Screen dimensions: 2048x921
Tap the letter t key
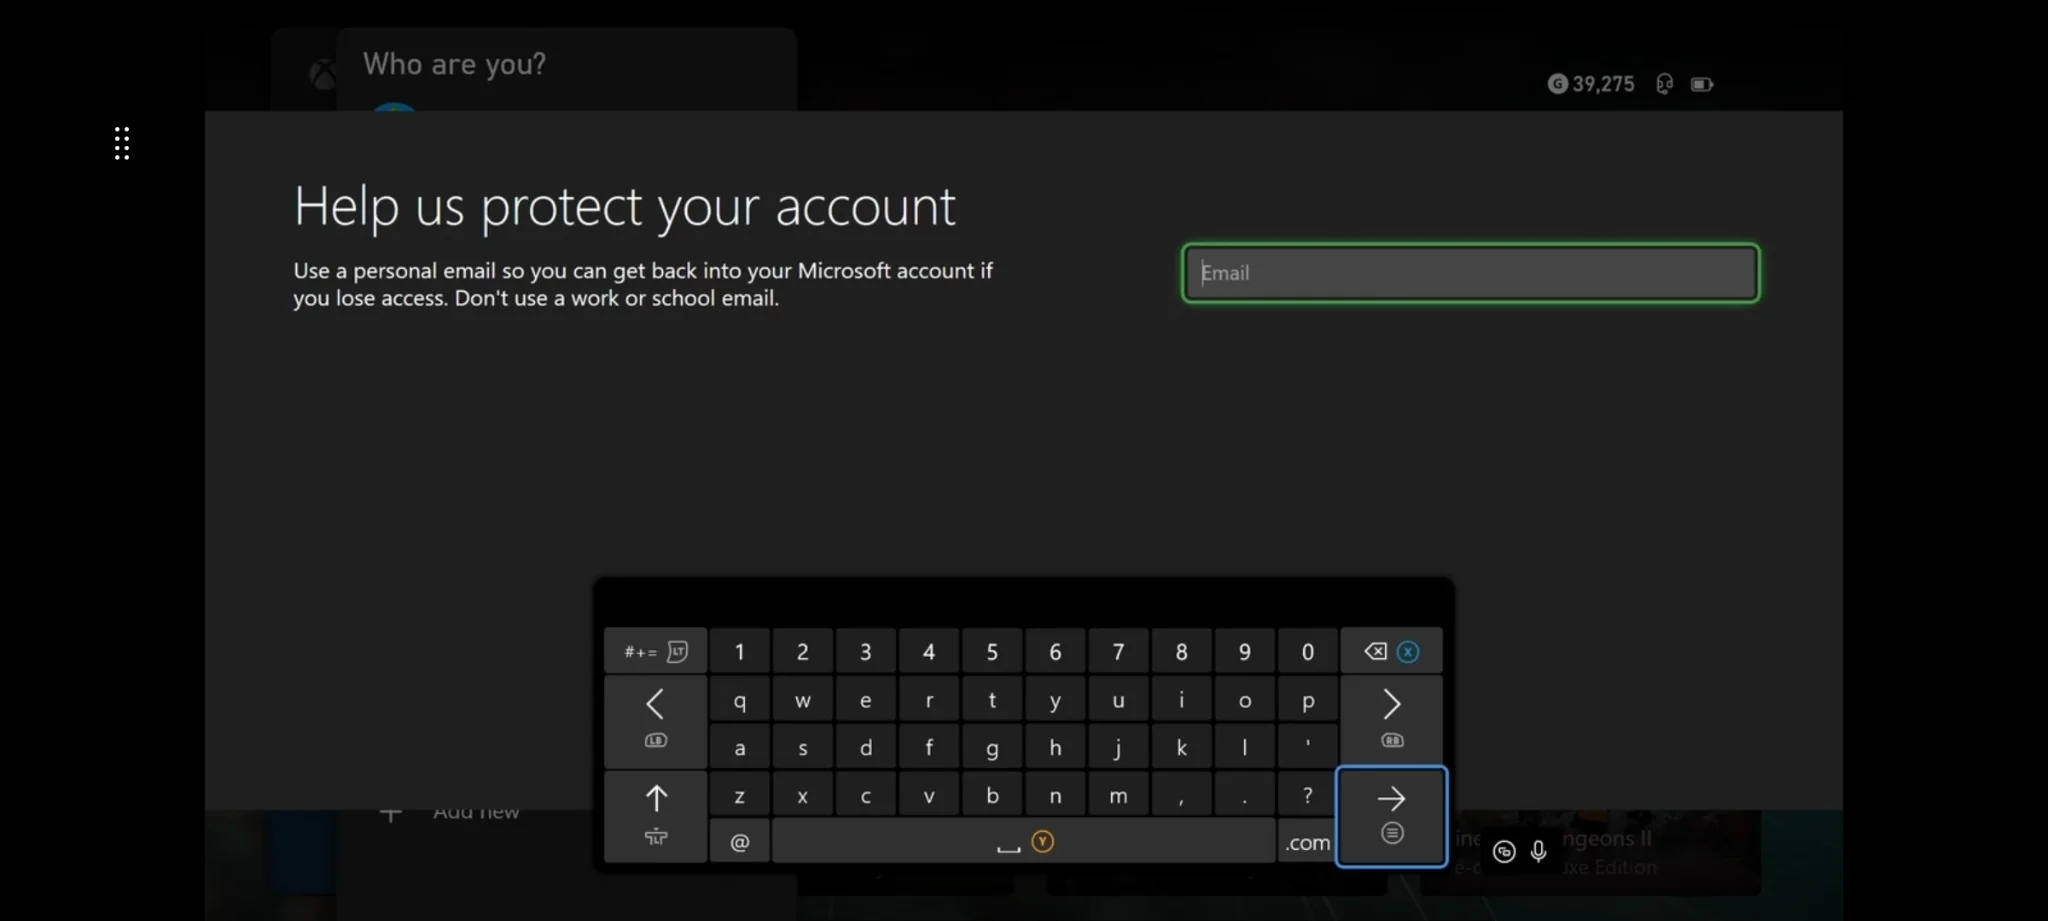point(992,699)
